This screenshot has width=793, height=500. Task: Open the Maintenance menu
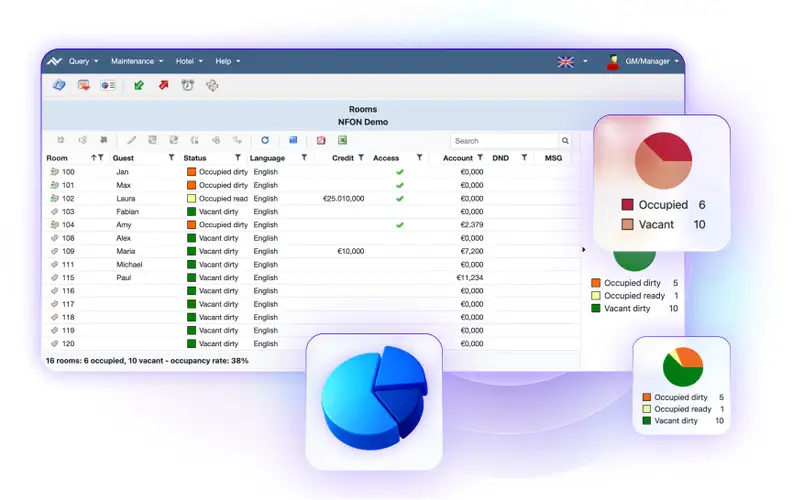point(135,61)
